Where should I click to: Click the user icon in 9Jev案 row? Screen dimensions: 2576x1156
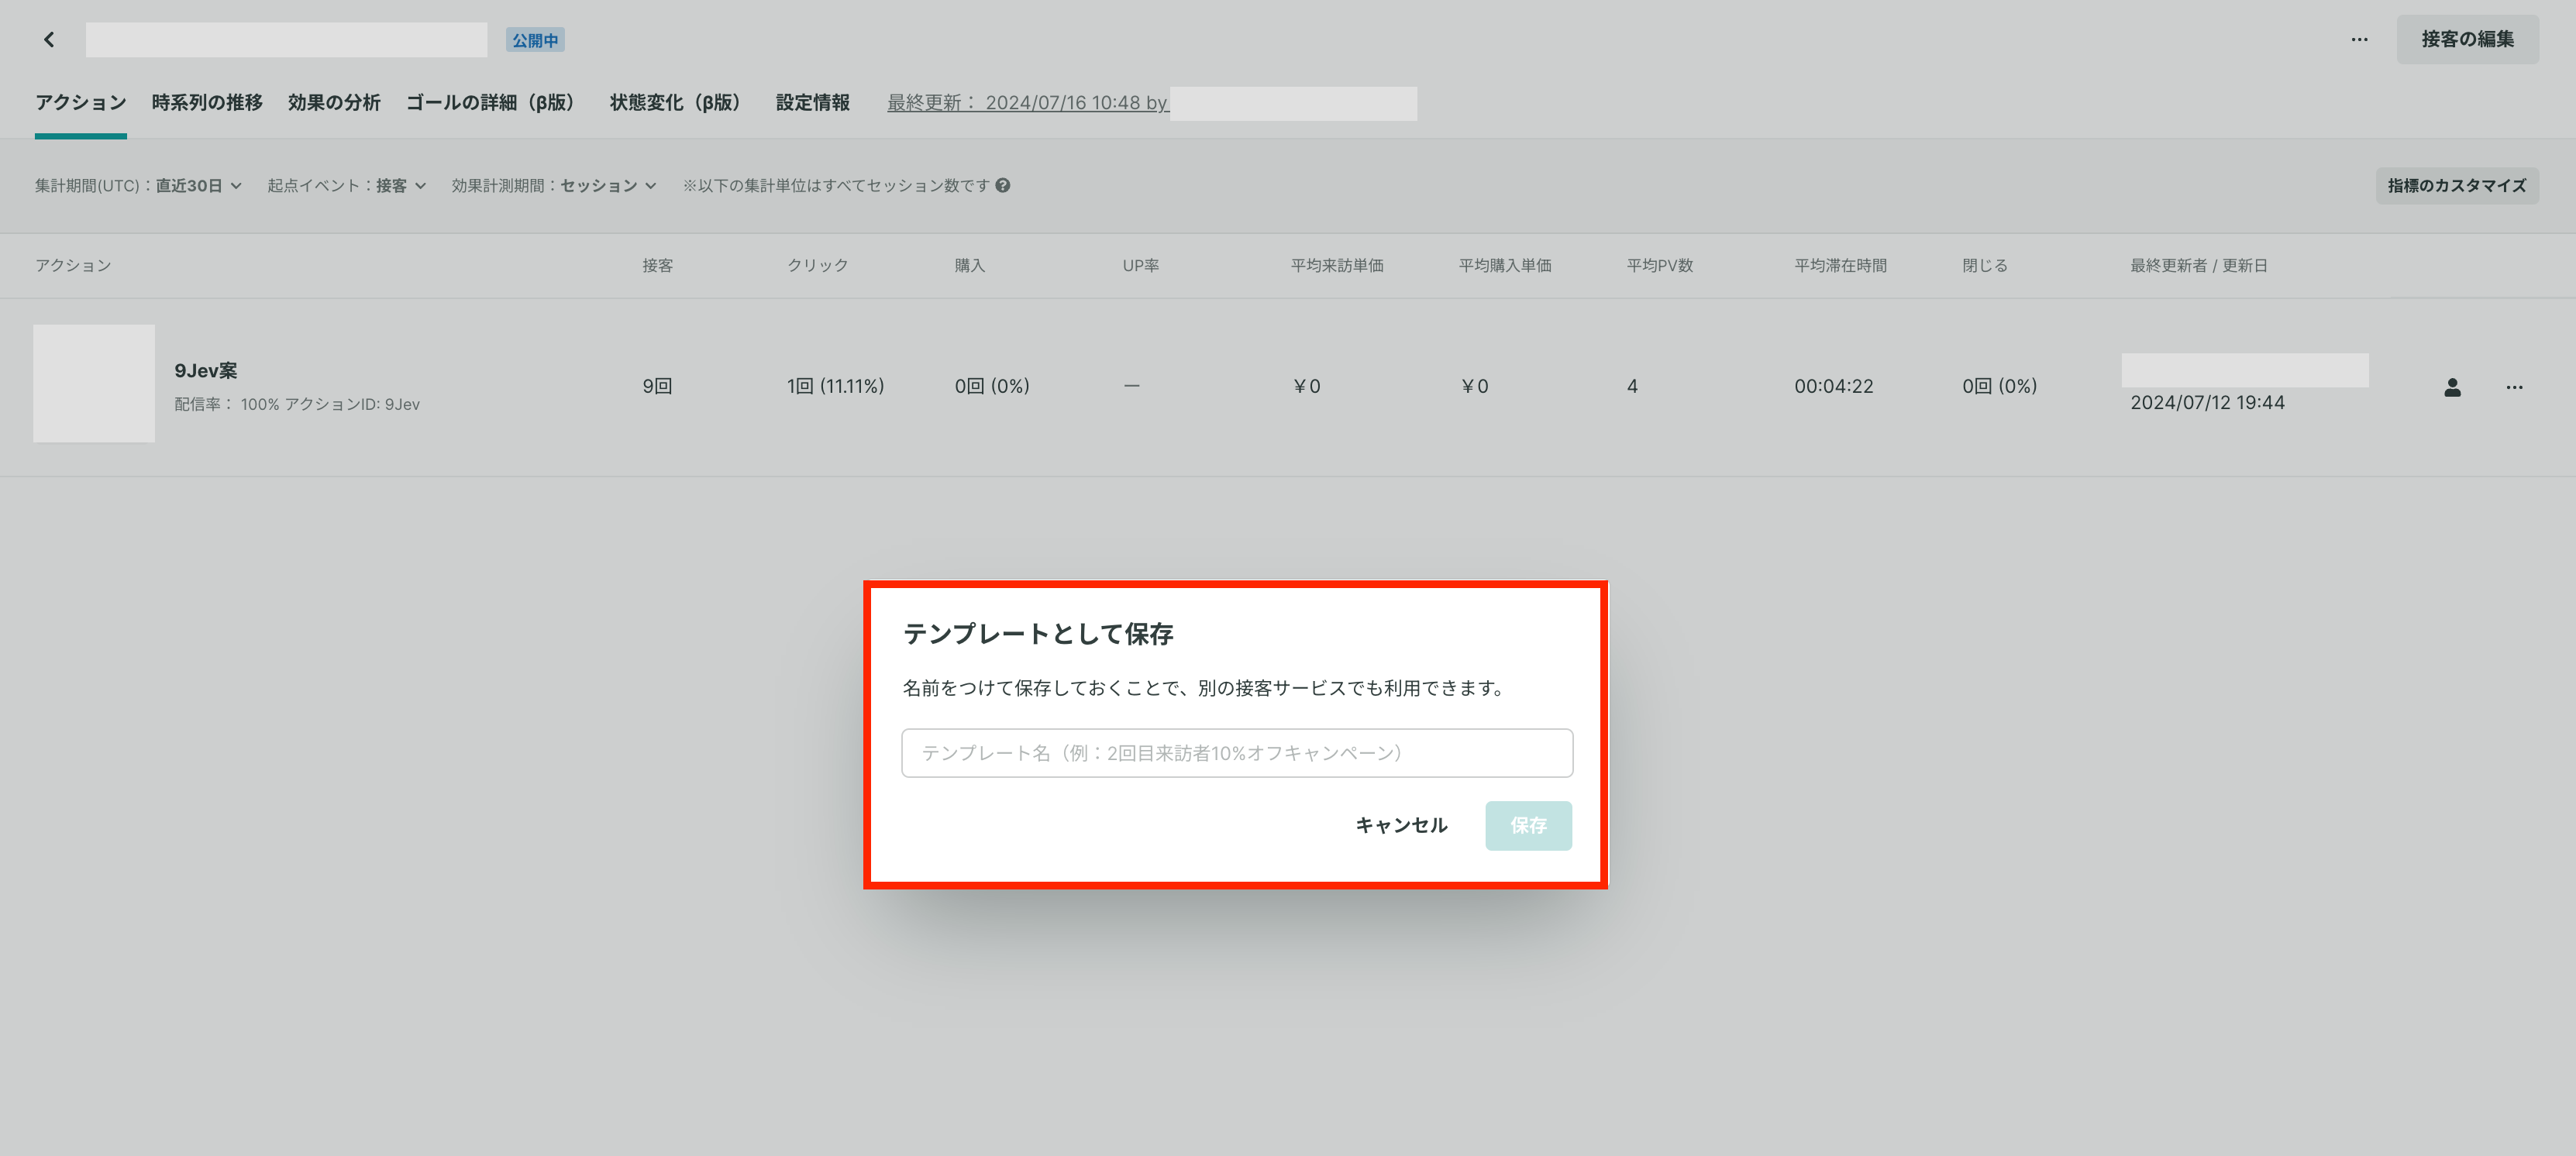click(2452, 387)
